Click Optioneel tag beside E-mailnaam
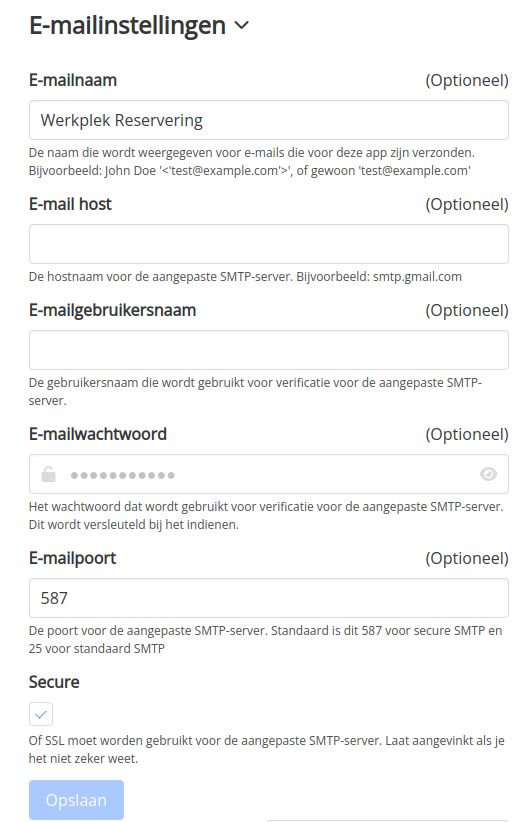 467,80
